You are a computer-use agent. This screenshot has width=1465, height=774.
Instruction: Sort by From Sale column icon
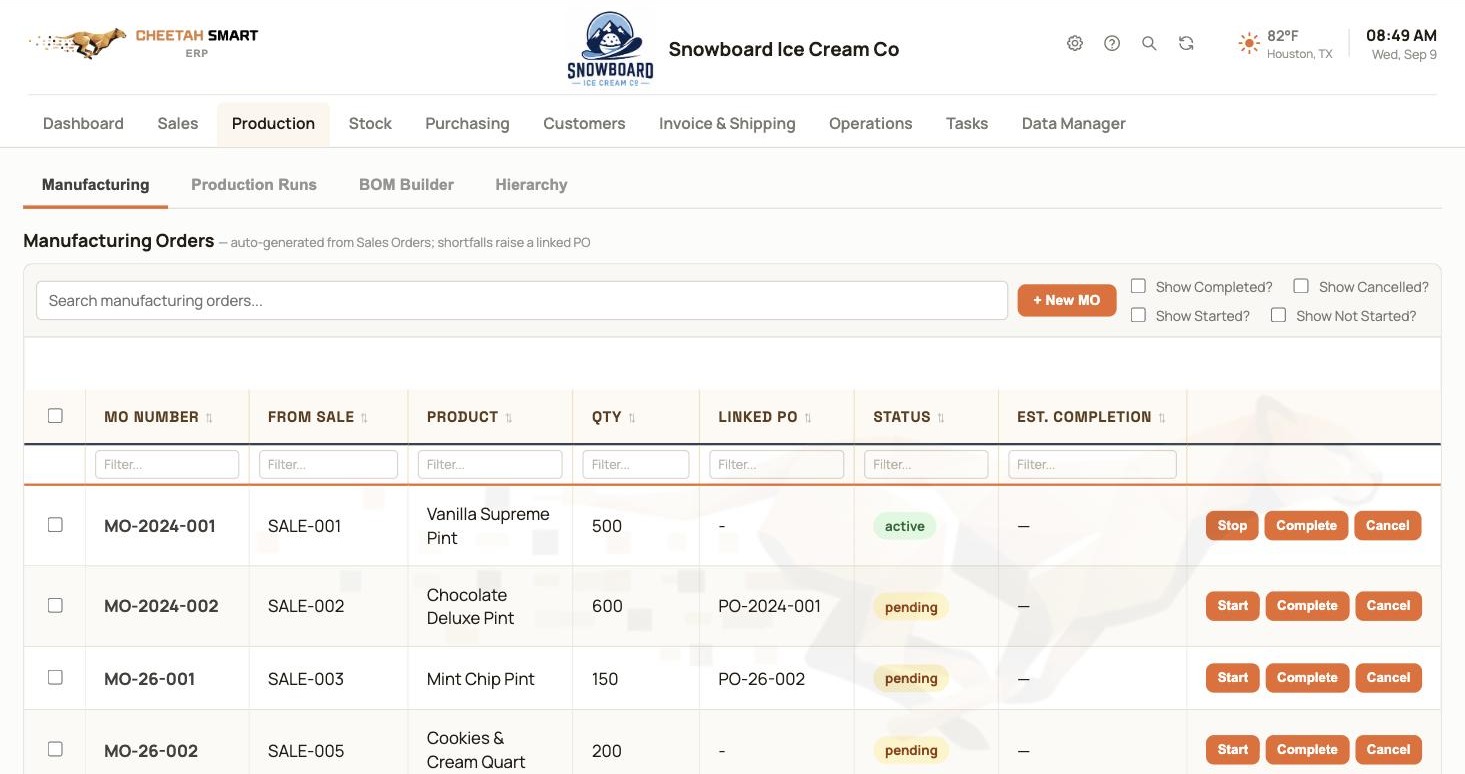[364, 418]
